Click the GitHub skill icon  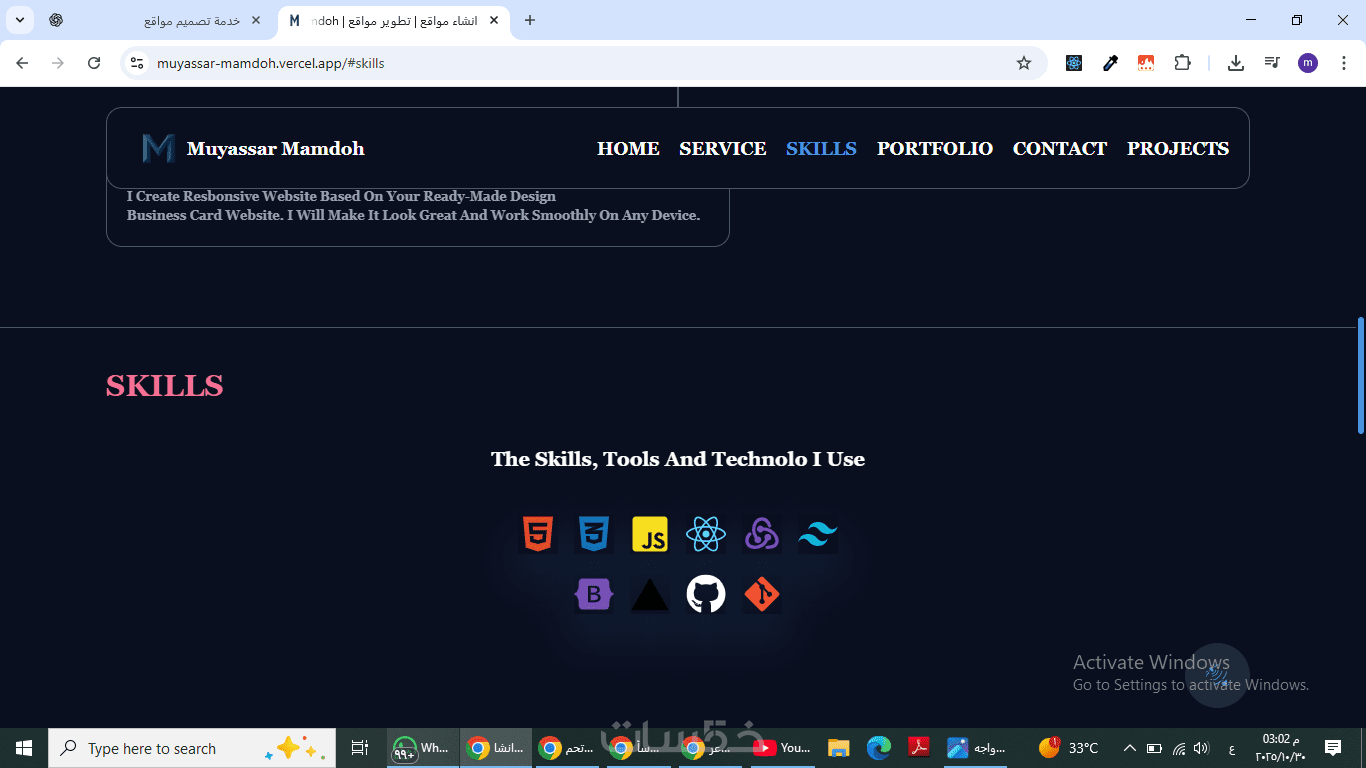coord(706,594)
